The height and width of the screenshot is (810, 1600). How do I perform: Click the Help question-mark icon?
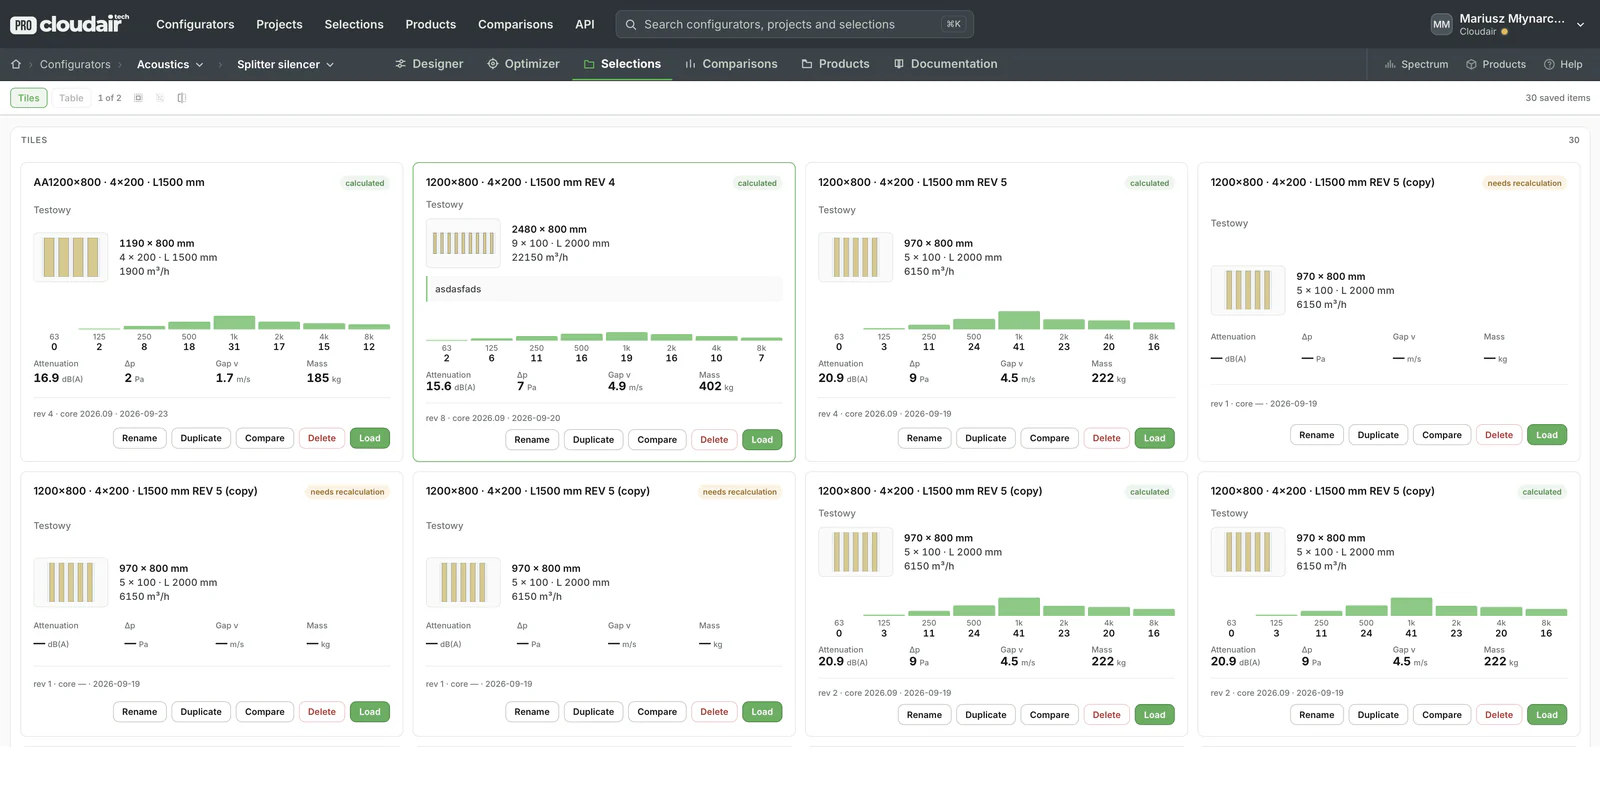1549,64
